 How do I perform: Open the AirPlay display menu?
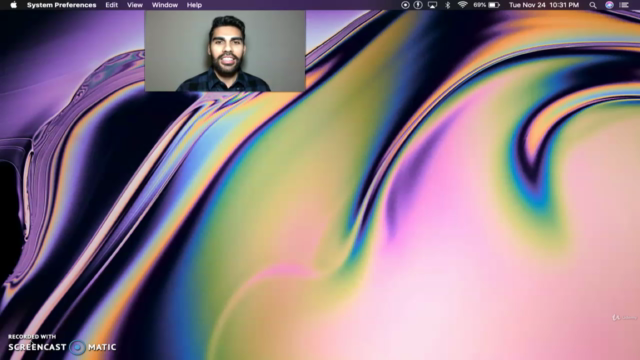point(432,5)
